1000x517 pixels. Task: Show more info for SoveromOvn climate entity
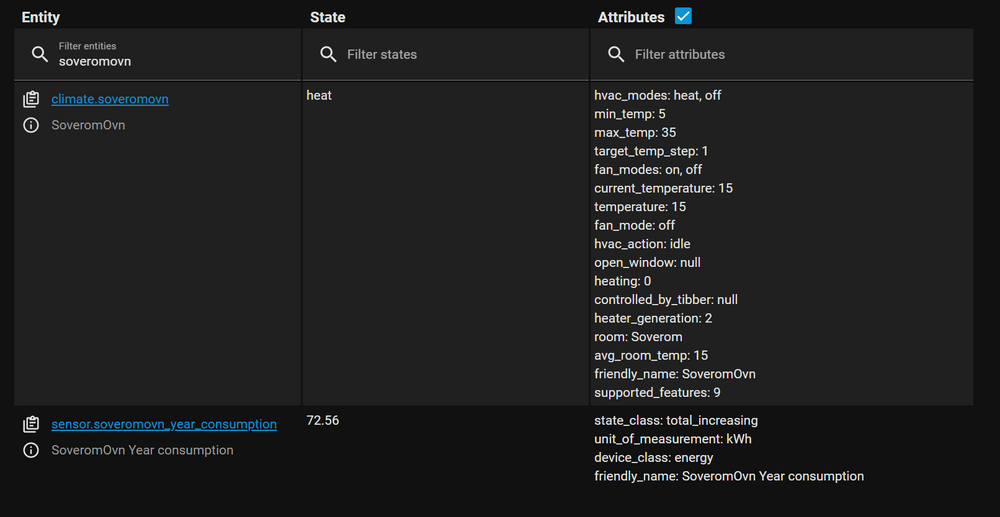(x=31, y=125)
